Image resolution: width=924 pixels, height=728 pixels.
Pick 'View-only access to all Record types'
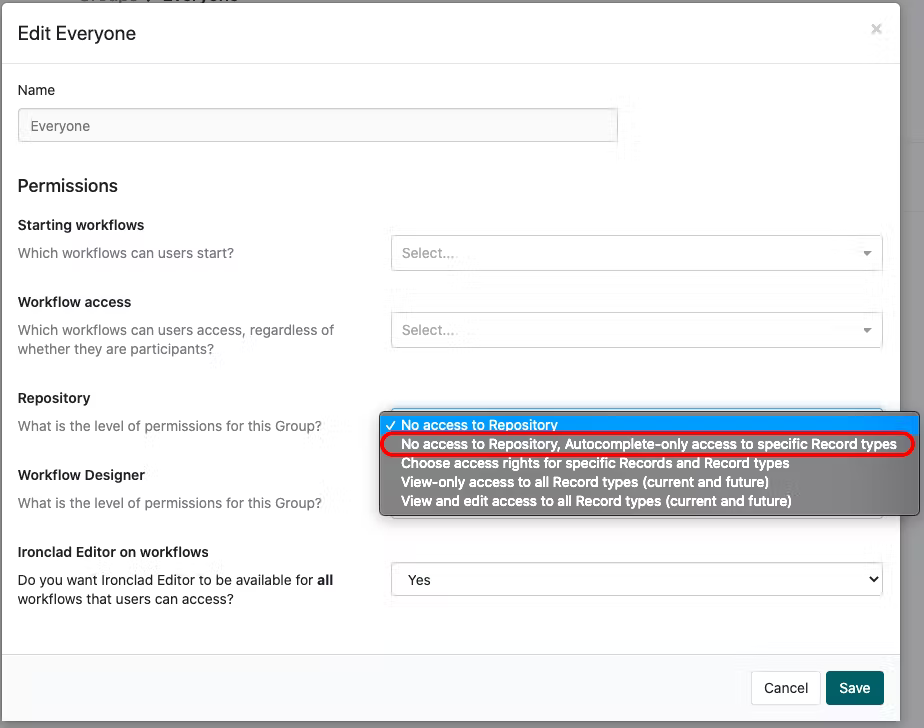coord(649,482)
